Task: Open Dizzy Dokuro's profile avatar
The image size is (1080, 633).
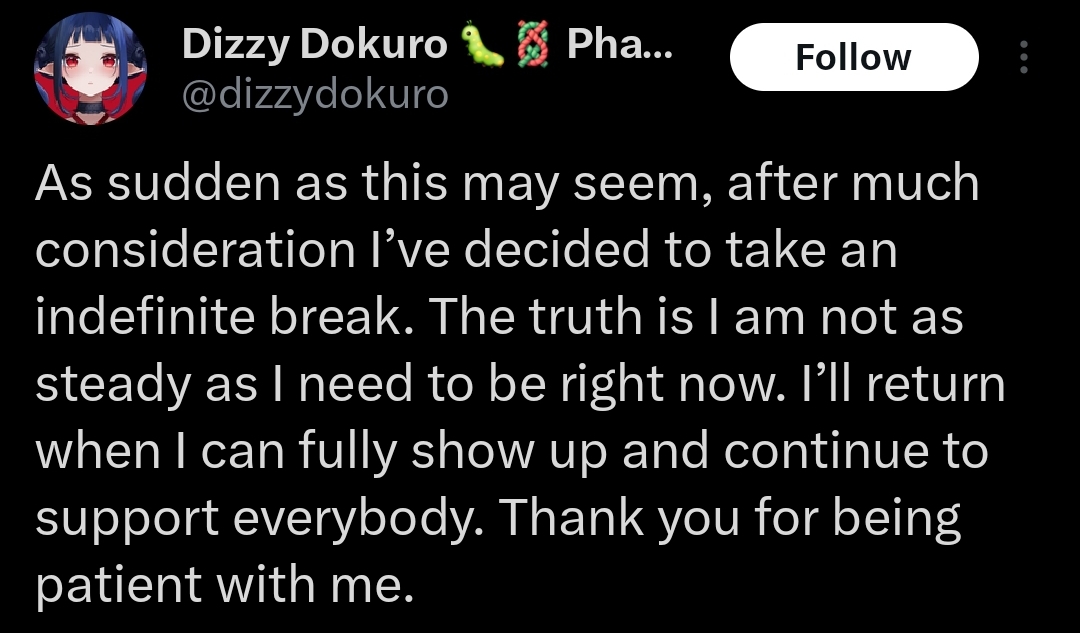Action: (90, 69)
